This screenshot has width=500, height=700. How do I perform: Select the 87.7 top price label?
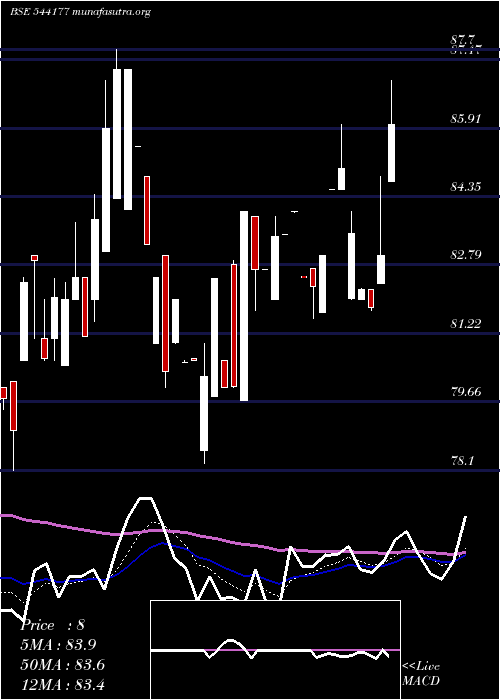(x=463, y=40)
